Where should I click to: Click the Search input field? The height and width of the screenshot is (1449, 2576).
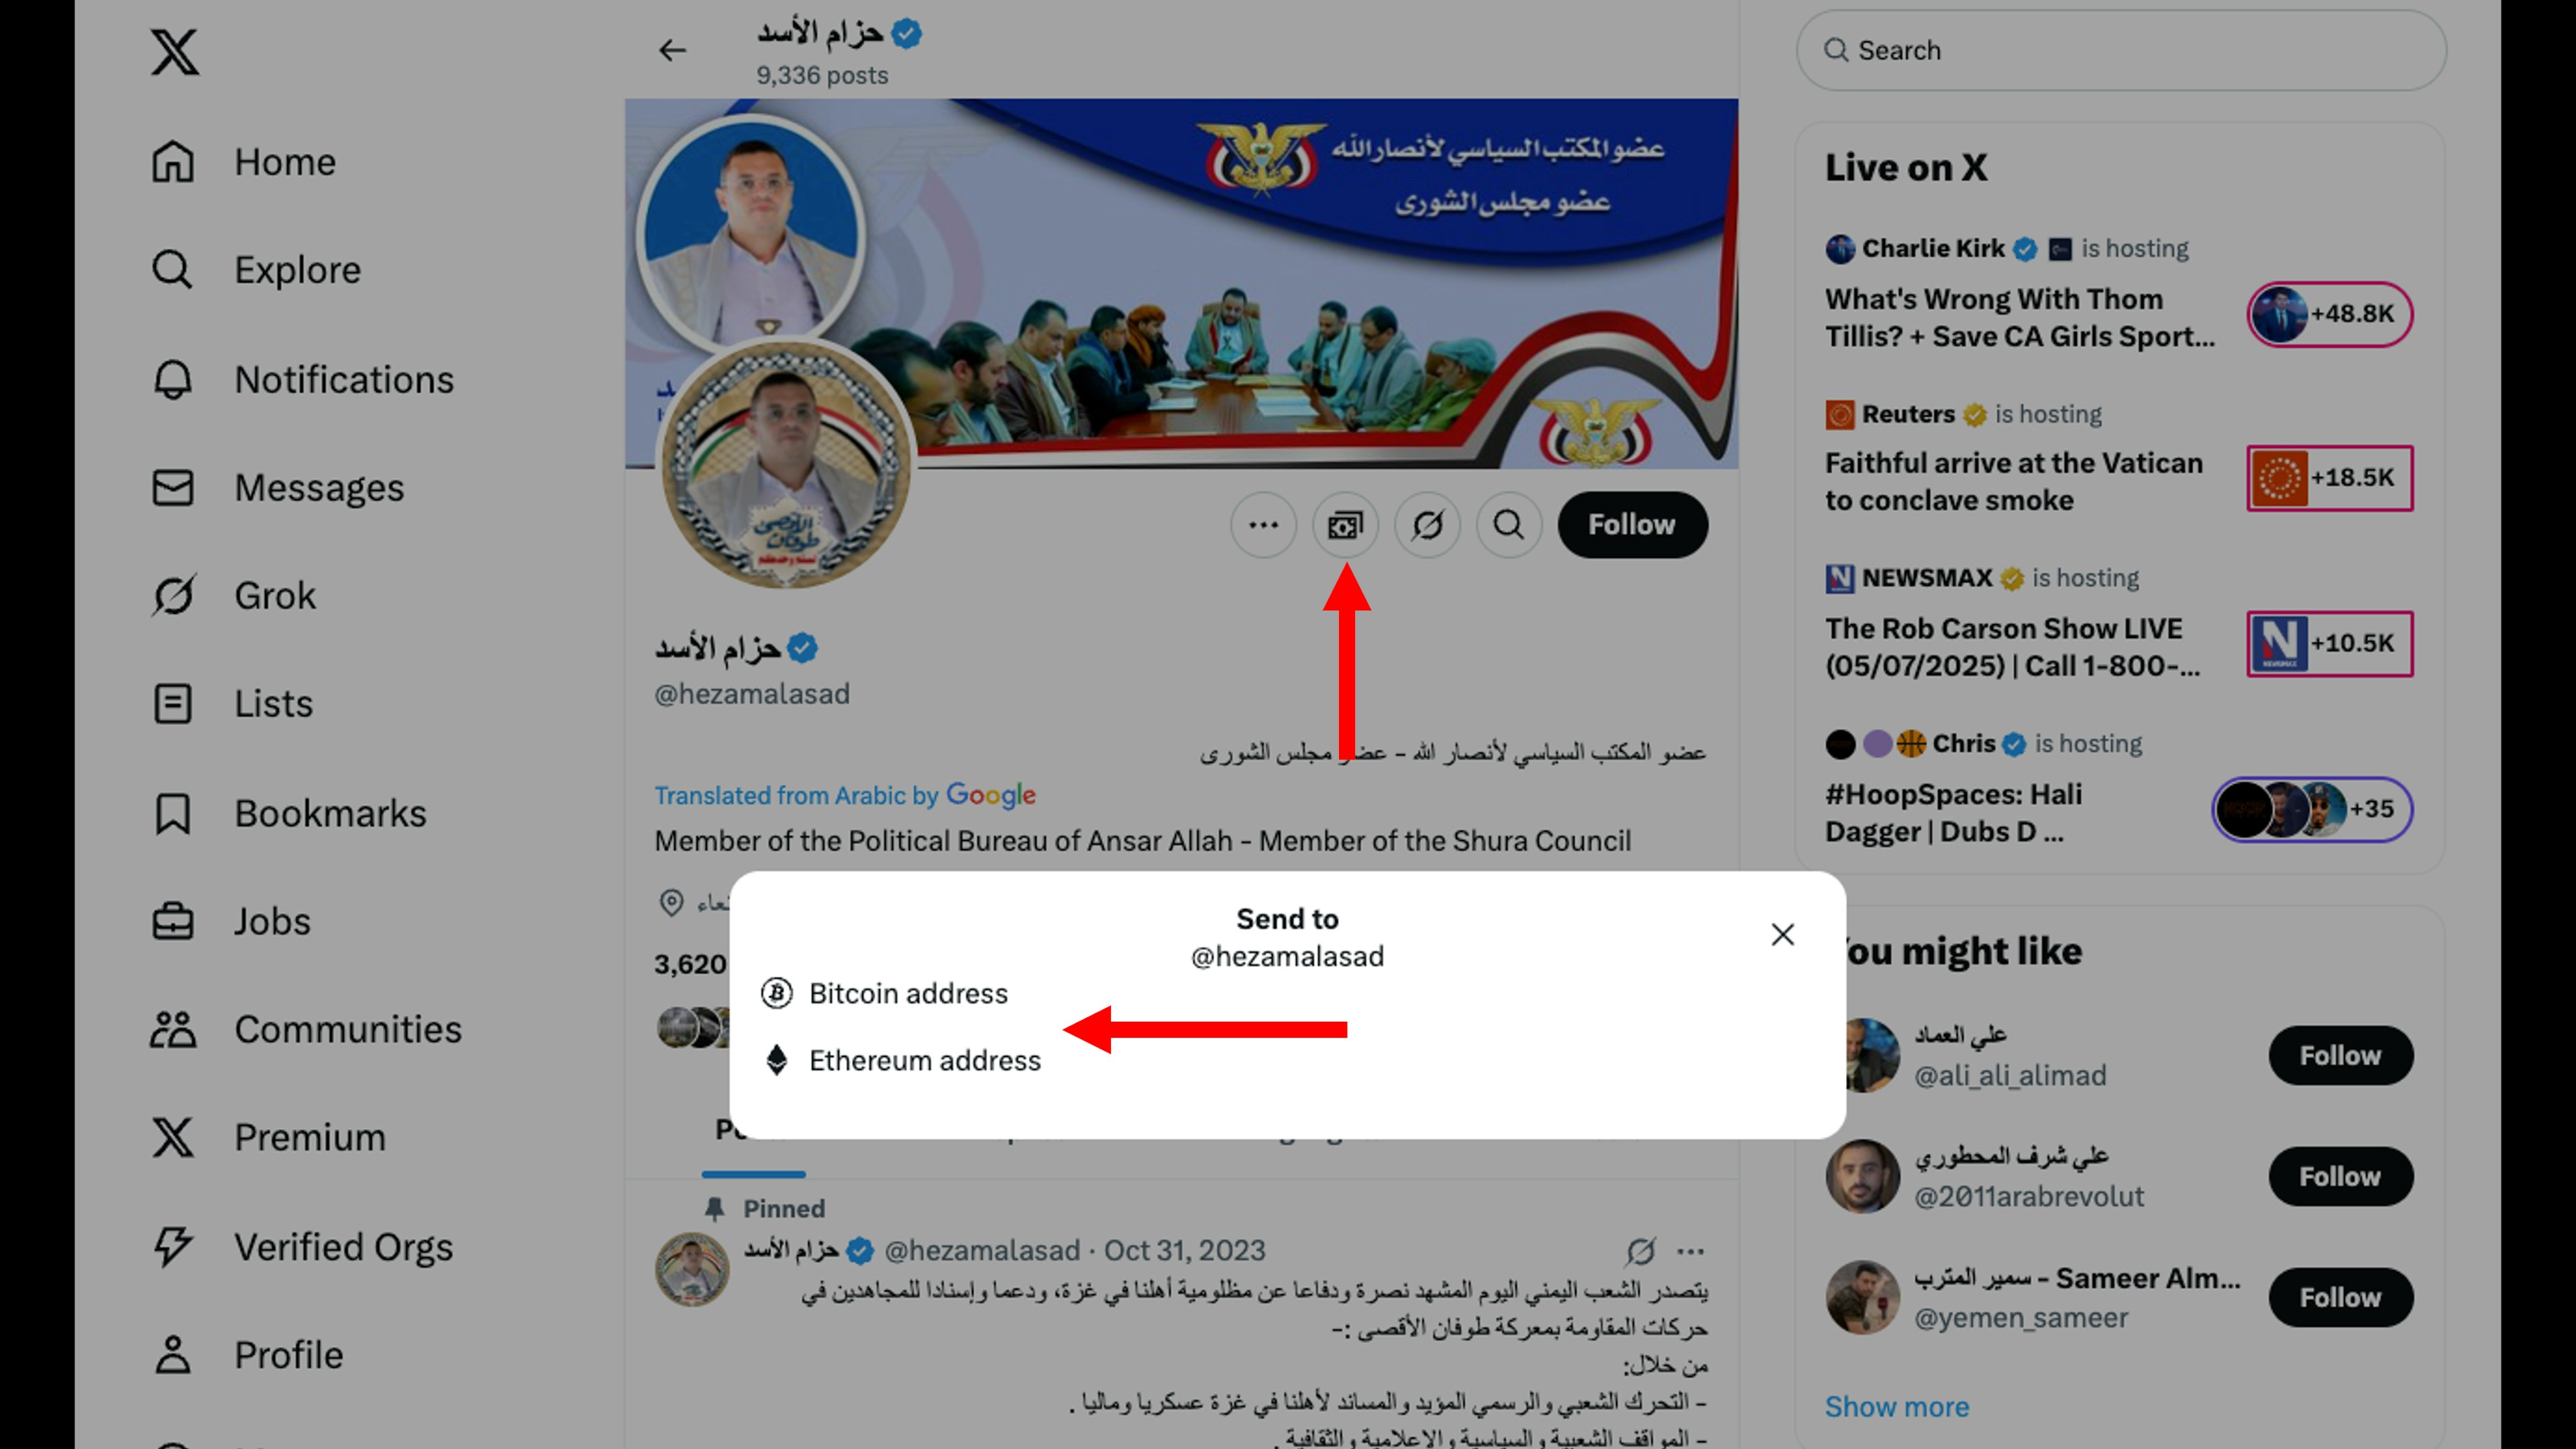click(x=2121, y=50)
